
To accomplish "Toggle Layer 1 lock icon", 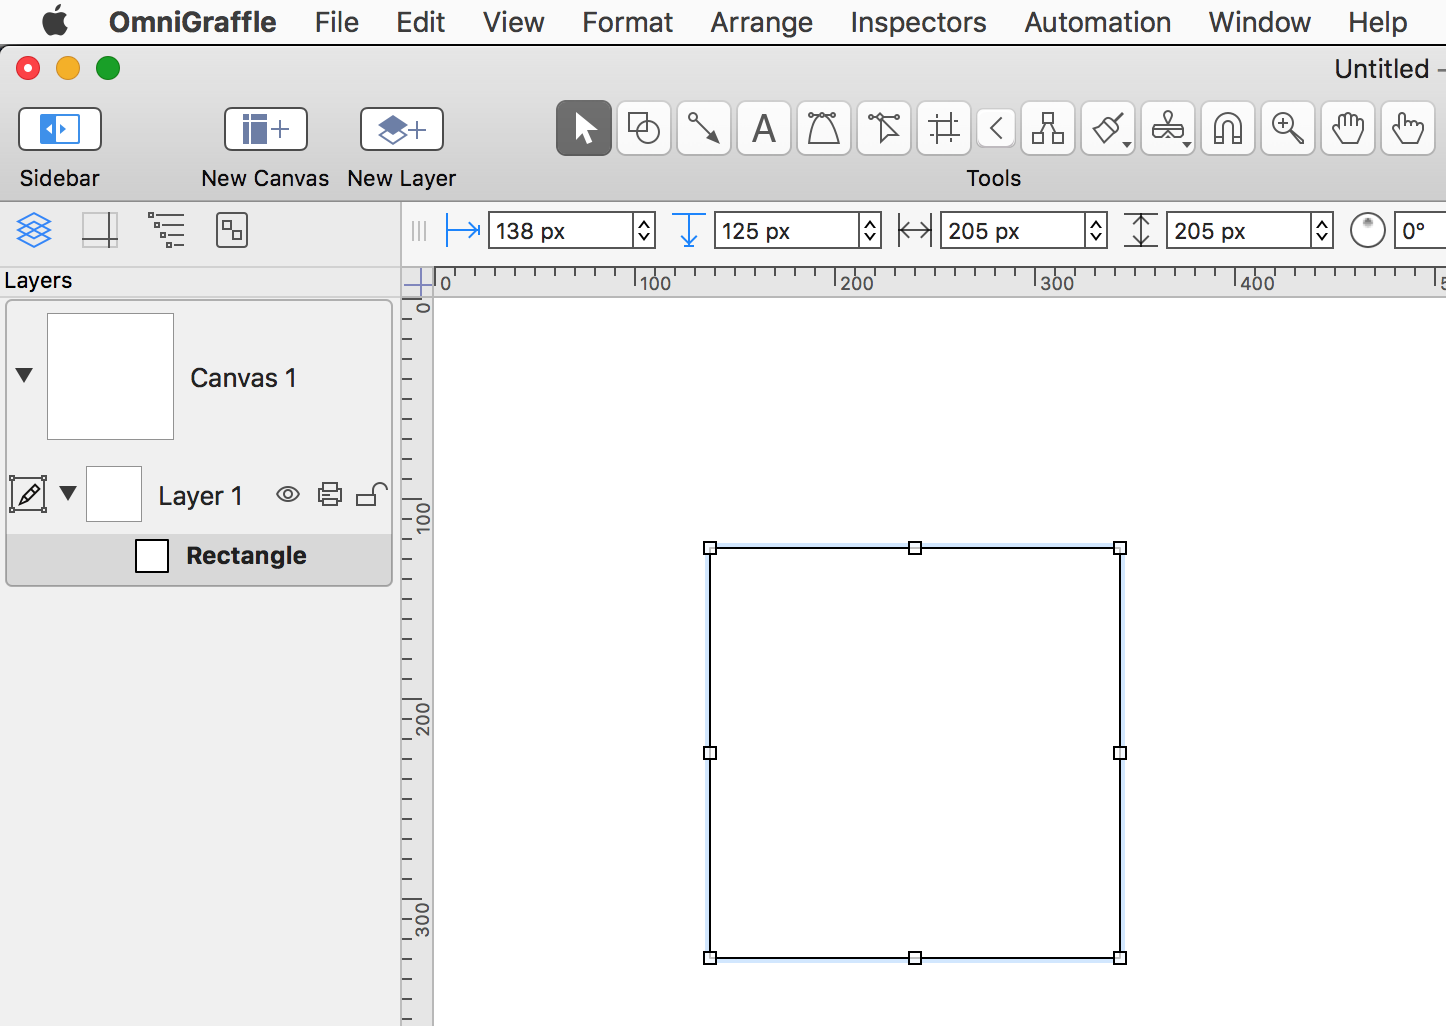I will coord(372,494).
